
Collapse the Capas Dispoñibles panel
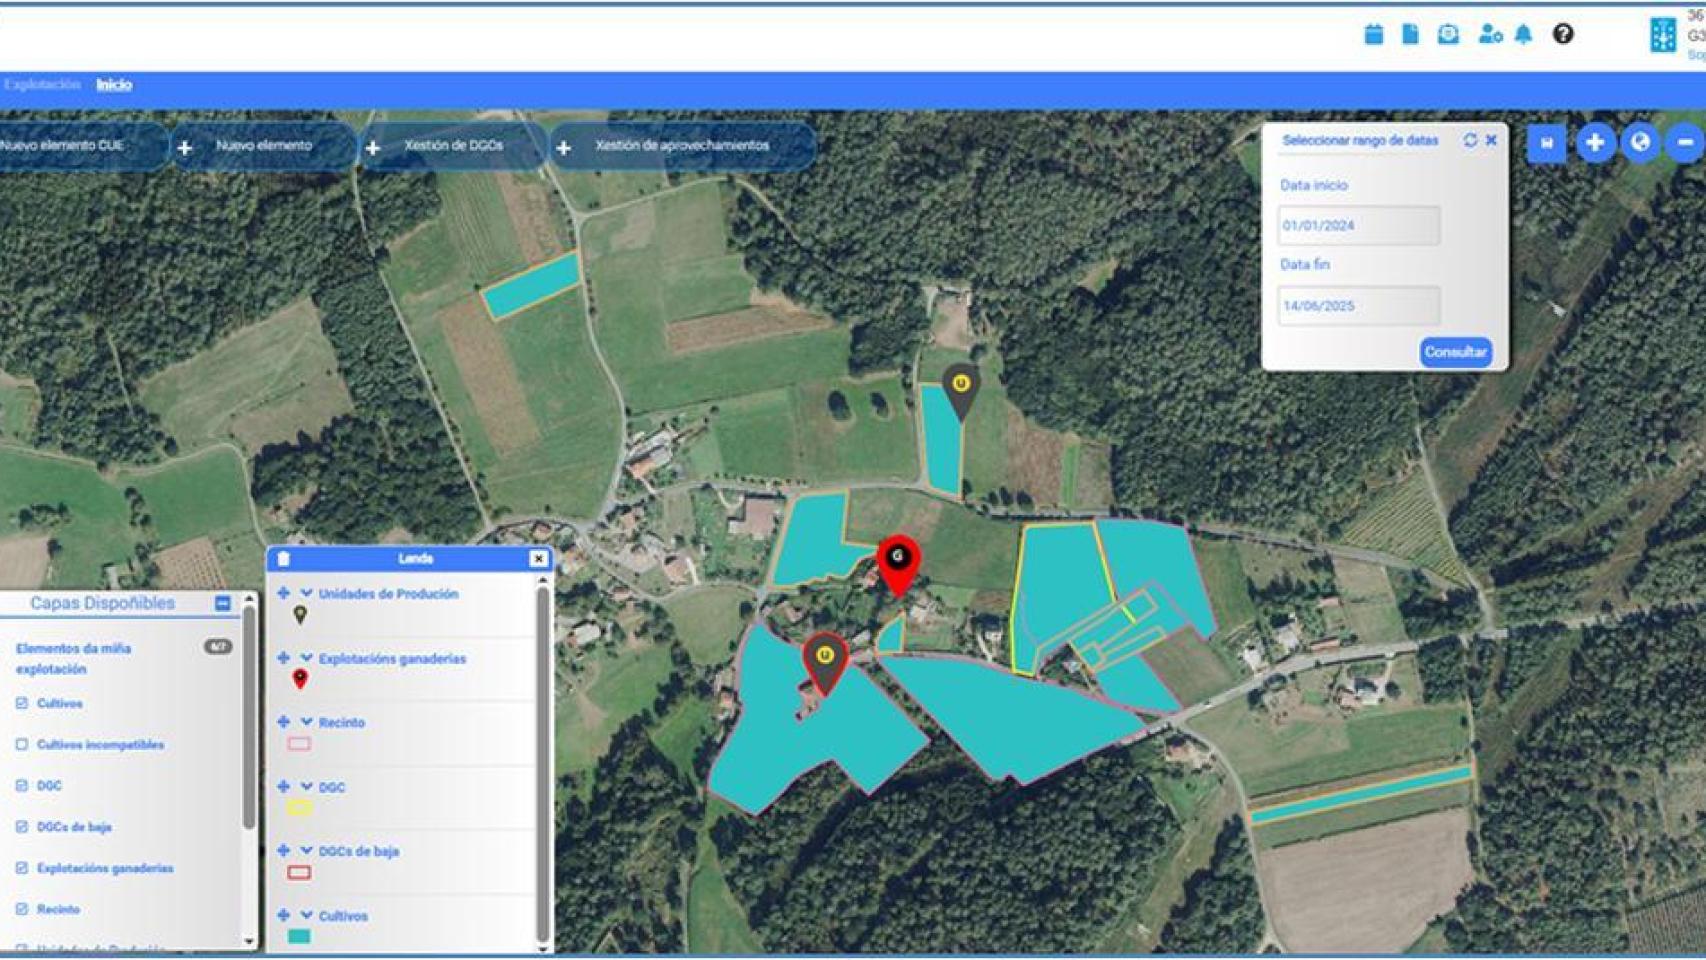(223, 603)
